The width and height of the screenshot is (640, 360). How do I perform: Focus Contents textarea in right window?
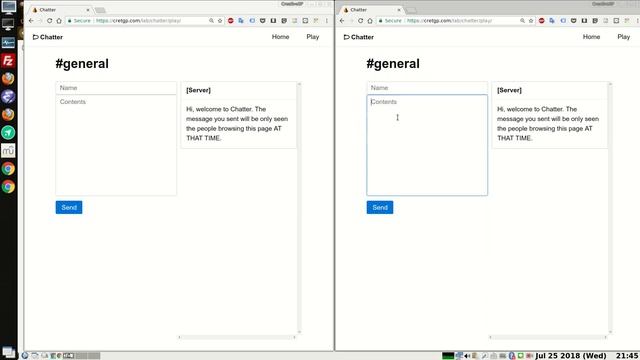[427, 145]
